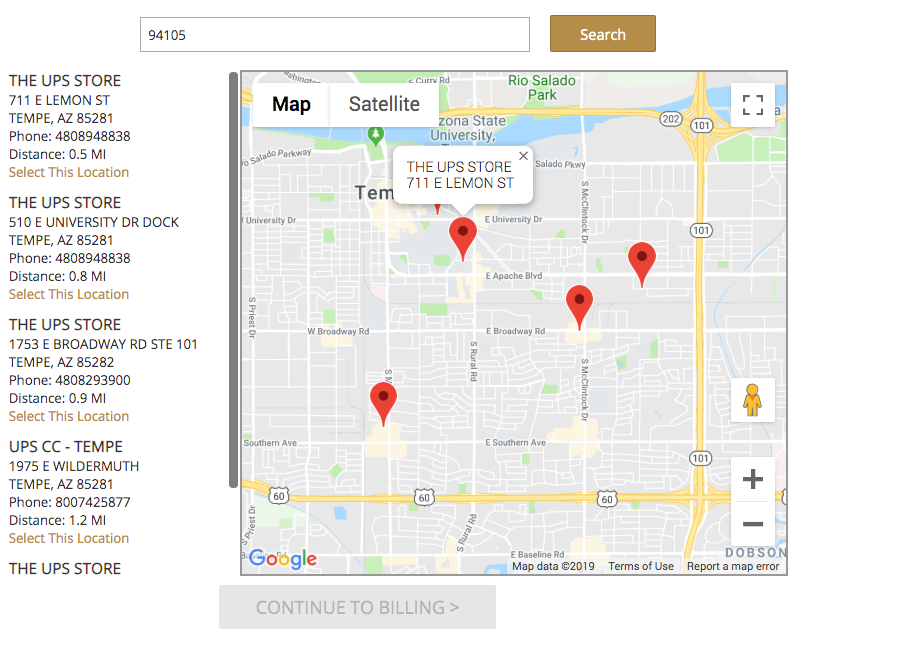The image size is (904, 649).
Task: Switch to Satellite view
Action: click(x=384, y=104)
